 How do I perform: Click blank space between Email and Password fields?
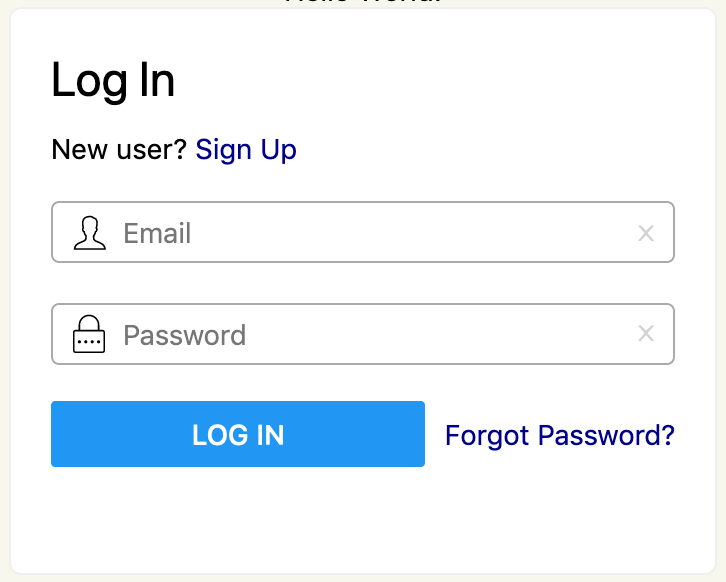click(x=363, y=283)
